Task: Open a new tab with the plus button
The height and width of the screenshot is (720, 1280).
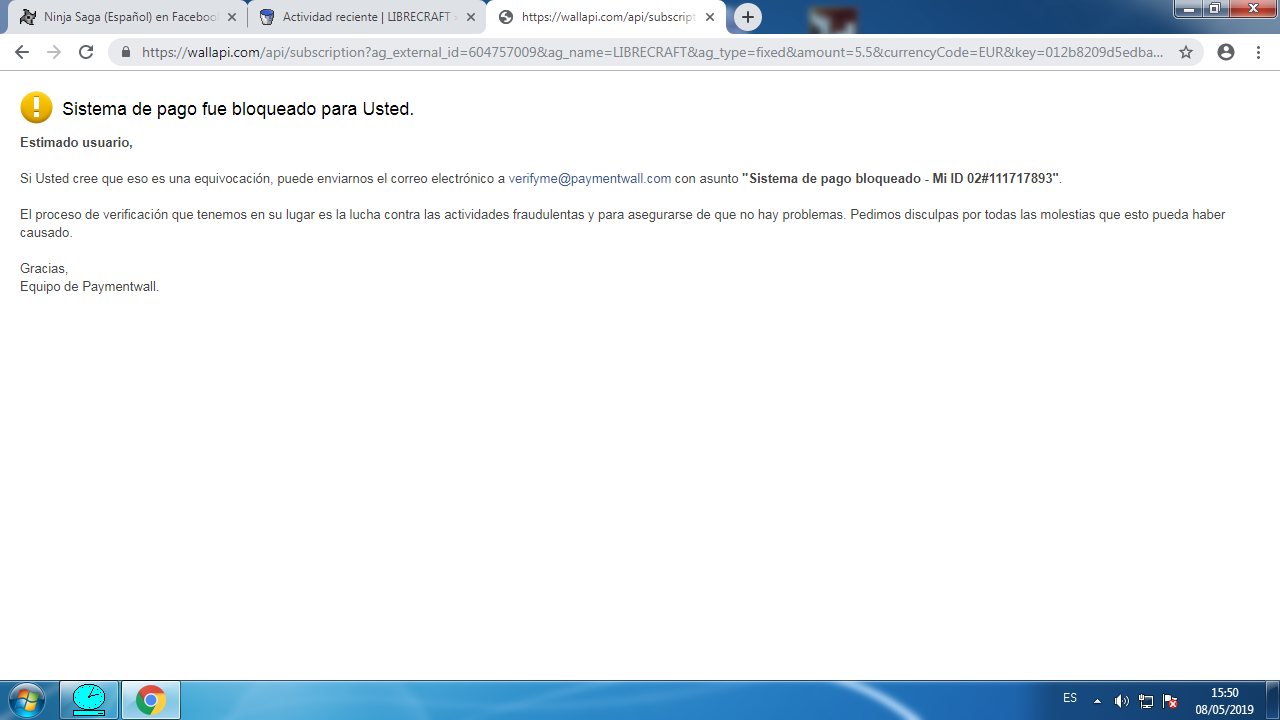Action: 748,17
